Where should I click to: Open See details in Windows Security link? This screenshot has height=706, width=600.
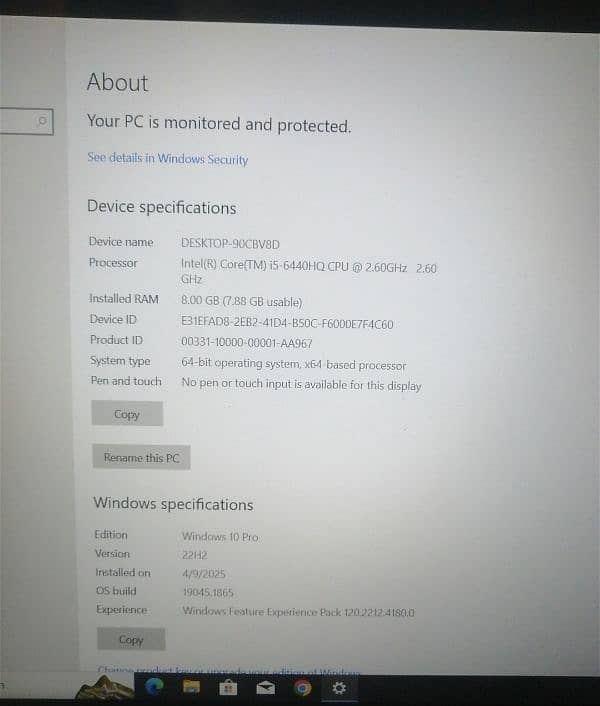pos(167,158)
